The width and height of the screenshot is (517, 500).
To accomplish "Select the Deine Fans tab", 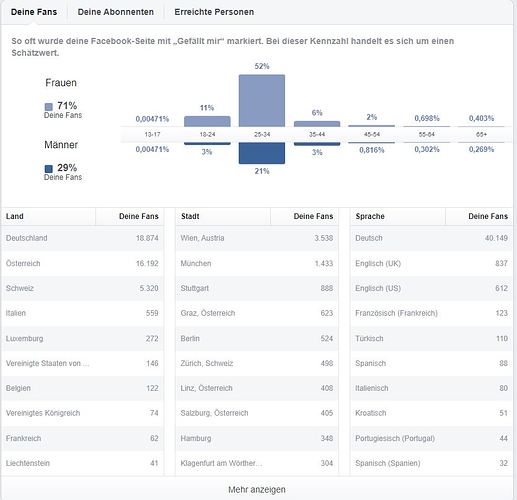I will point(34,12).
